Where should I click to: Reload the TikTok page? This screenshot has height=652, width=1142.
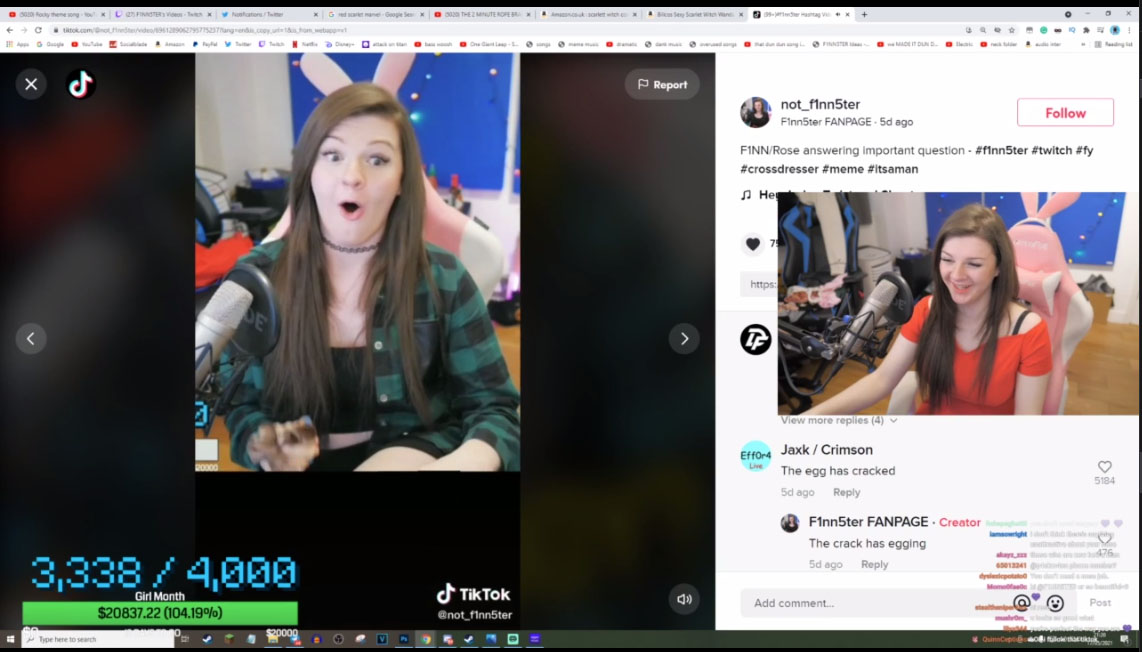[38, 30]
